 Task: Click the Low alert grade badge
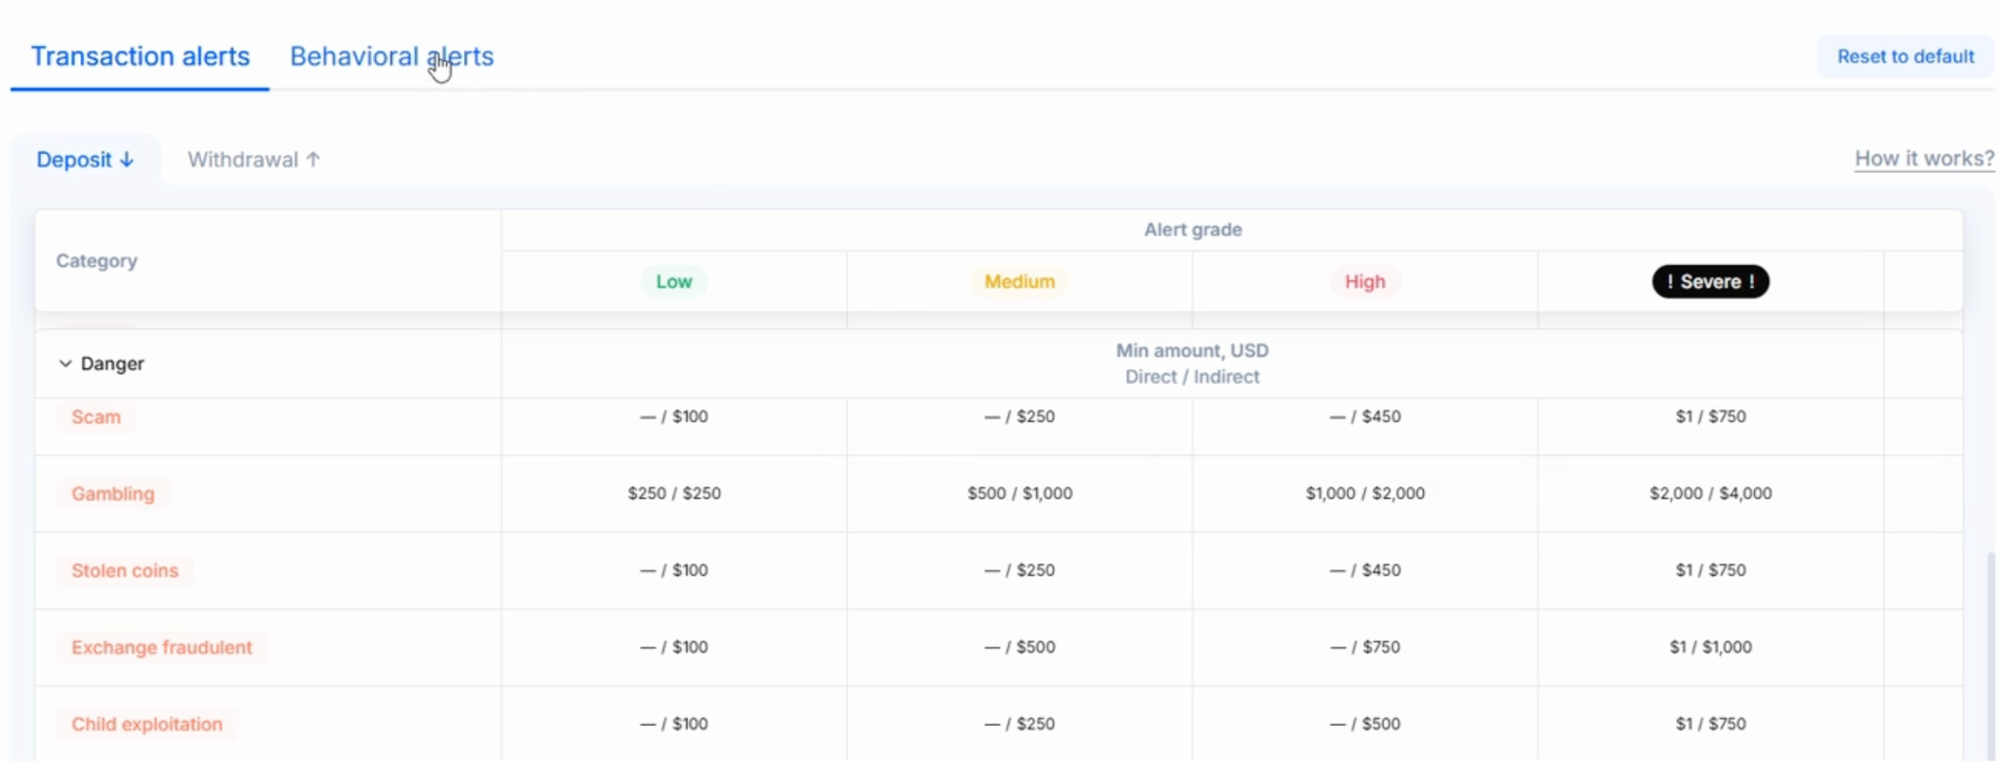coord(673,282)
